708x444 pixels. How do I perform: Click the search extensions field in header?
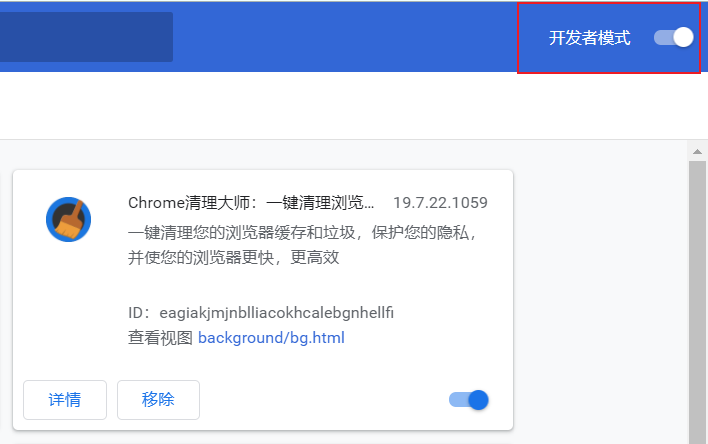click(86, 37)
